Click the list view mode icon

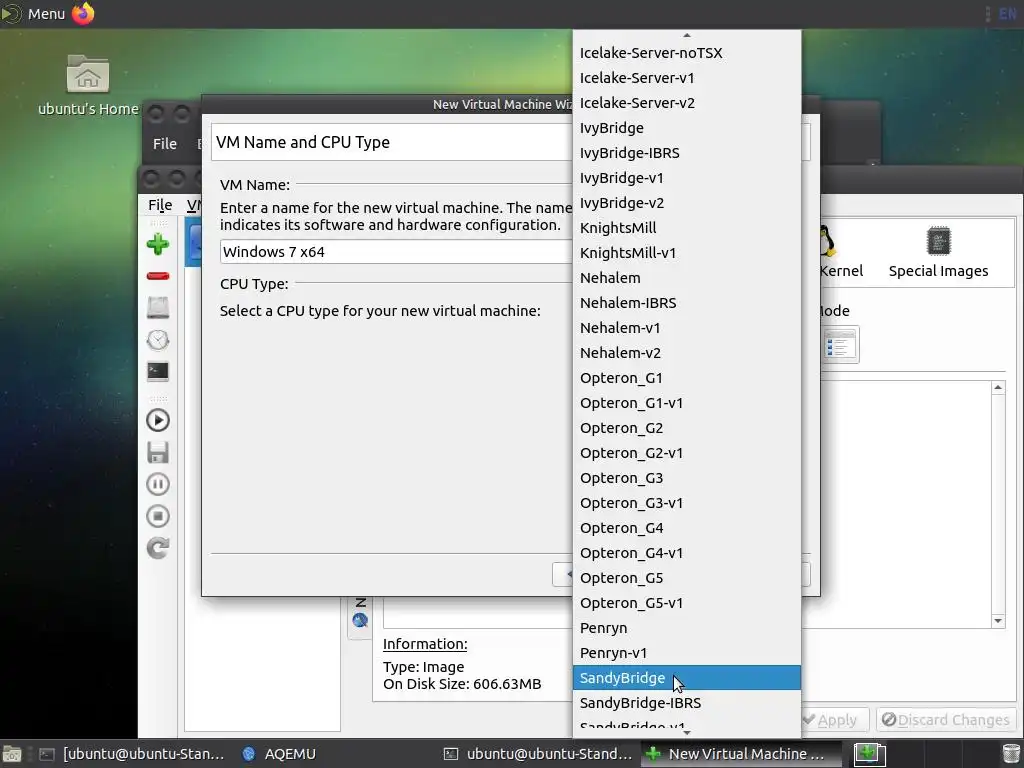839,344
